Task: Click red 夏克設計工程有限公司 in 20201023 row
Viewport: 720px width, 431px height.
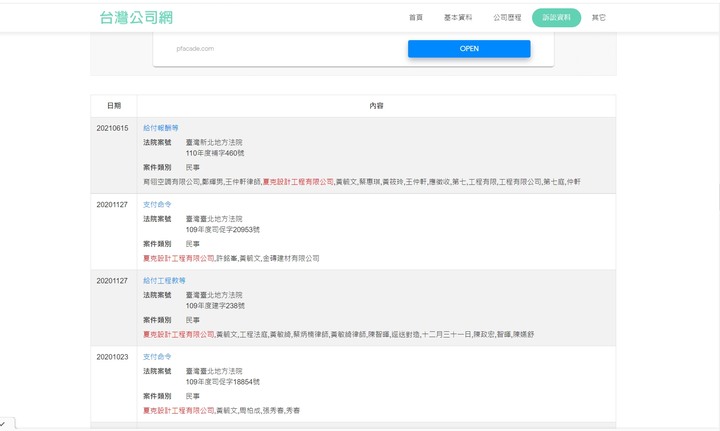Action: tap(179, 410)
